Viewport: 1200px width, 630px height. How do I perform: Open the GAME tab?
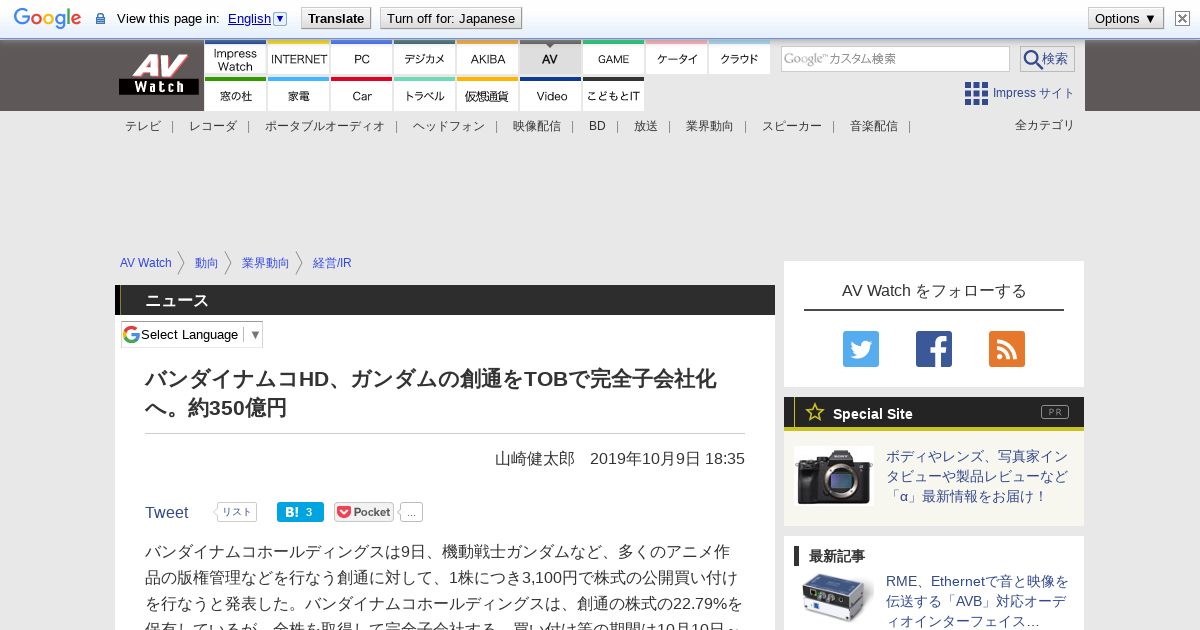pyautogui.click(x=614, y=59)
